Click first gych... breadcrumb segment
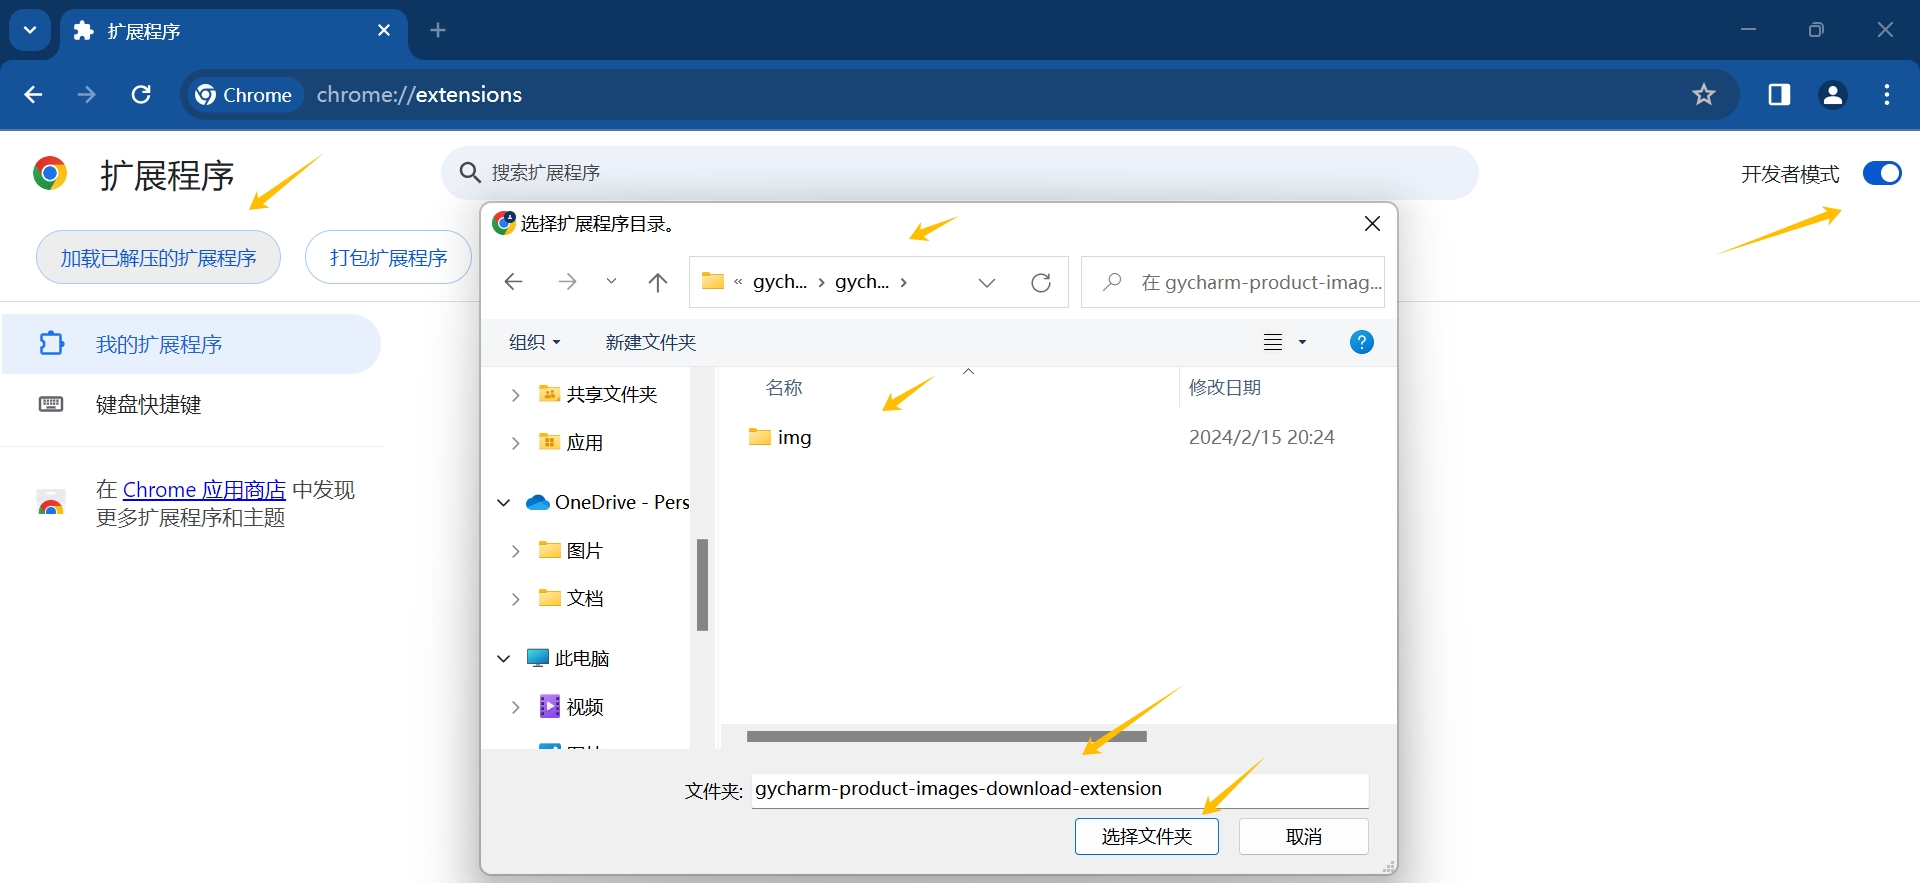 780,282
